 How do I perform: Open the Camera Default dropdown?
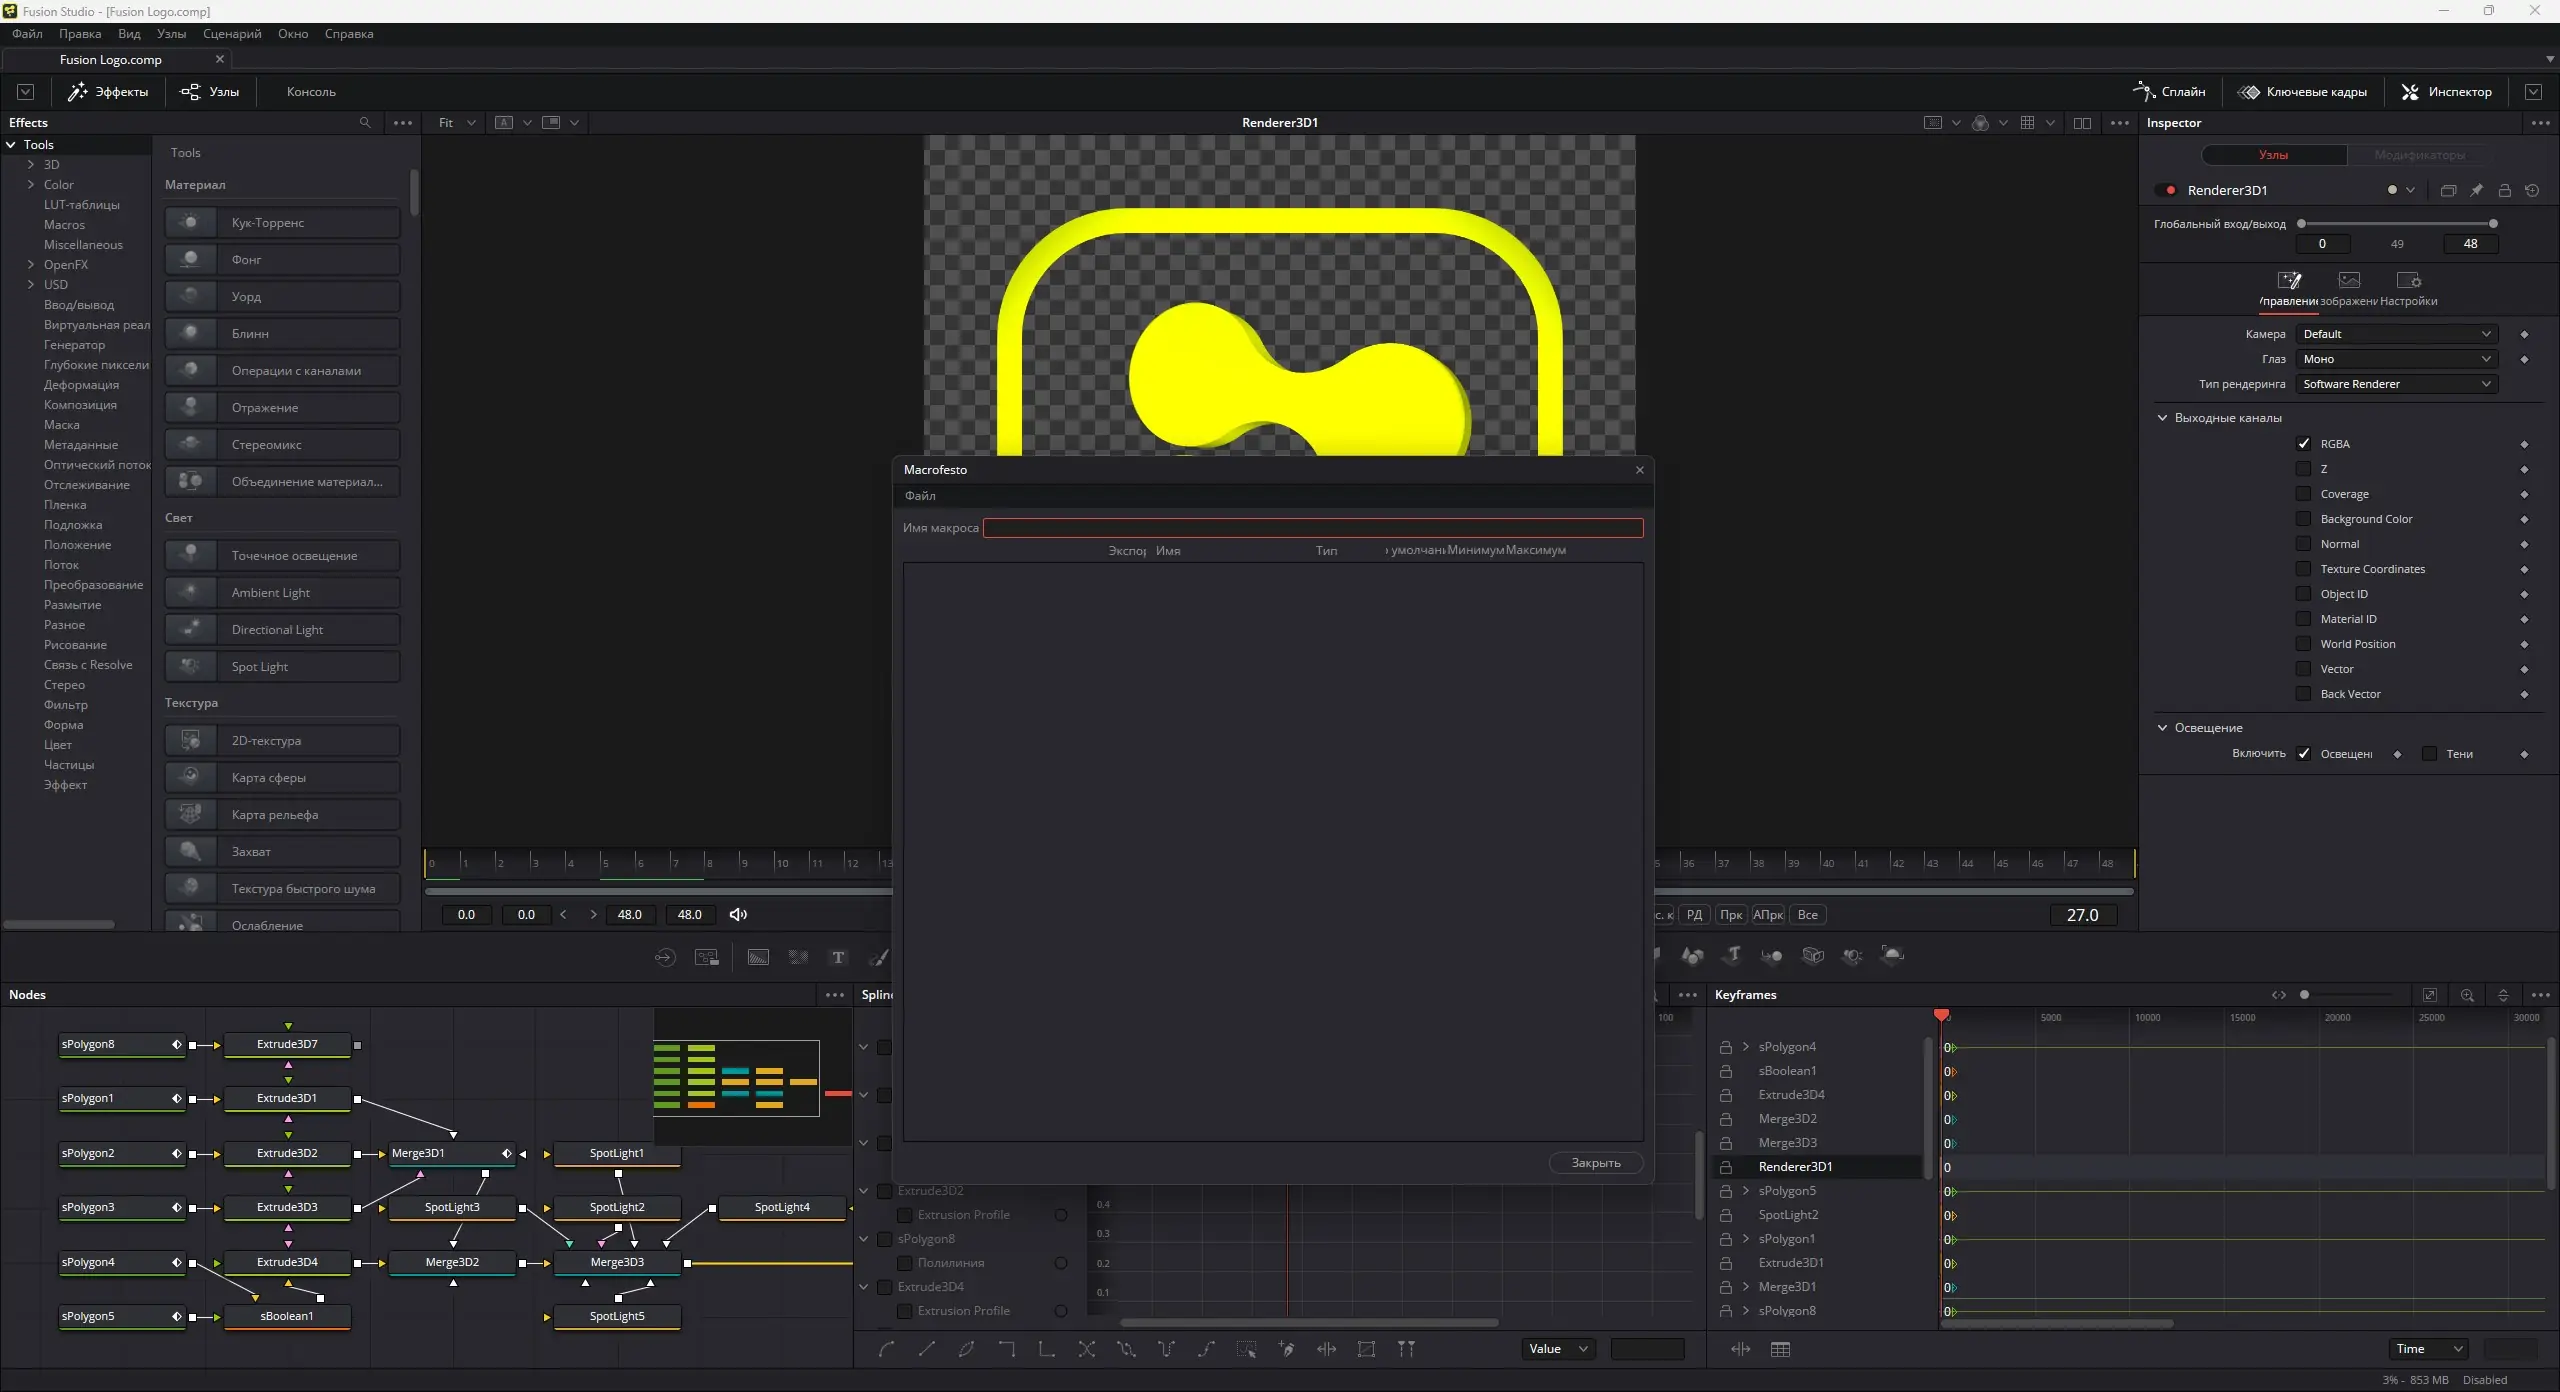(2395, 334)
